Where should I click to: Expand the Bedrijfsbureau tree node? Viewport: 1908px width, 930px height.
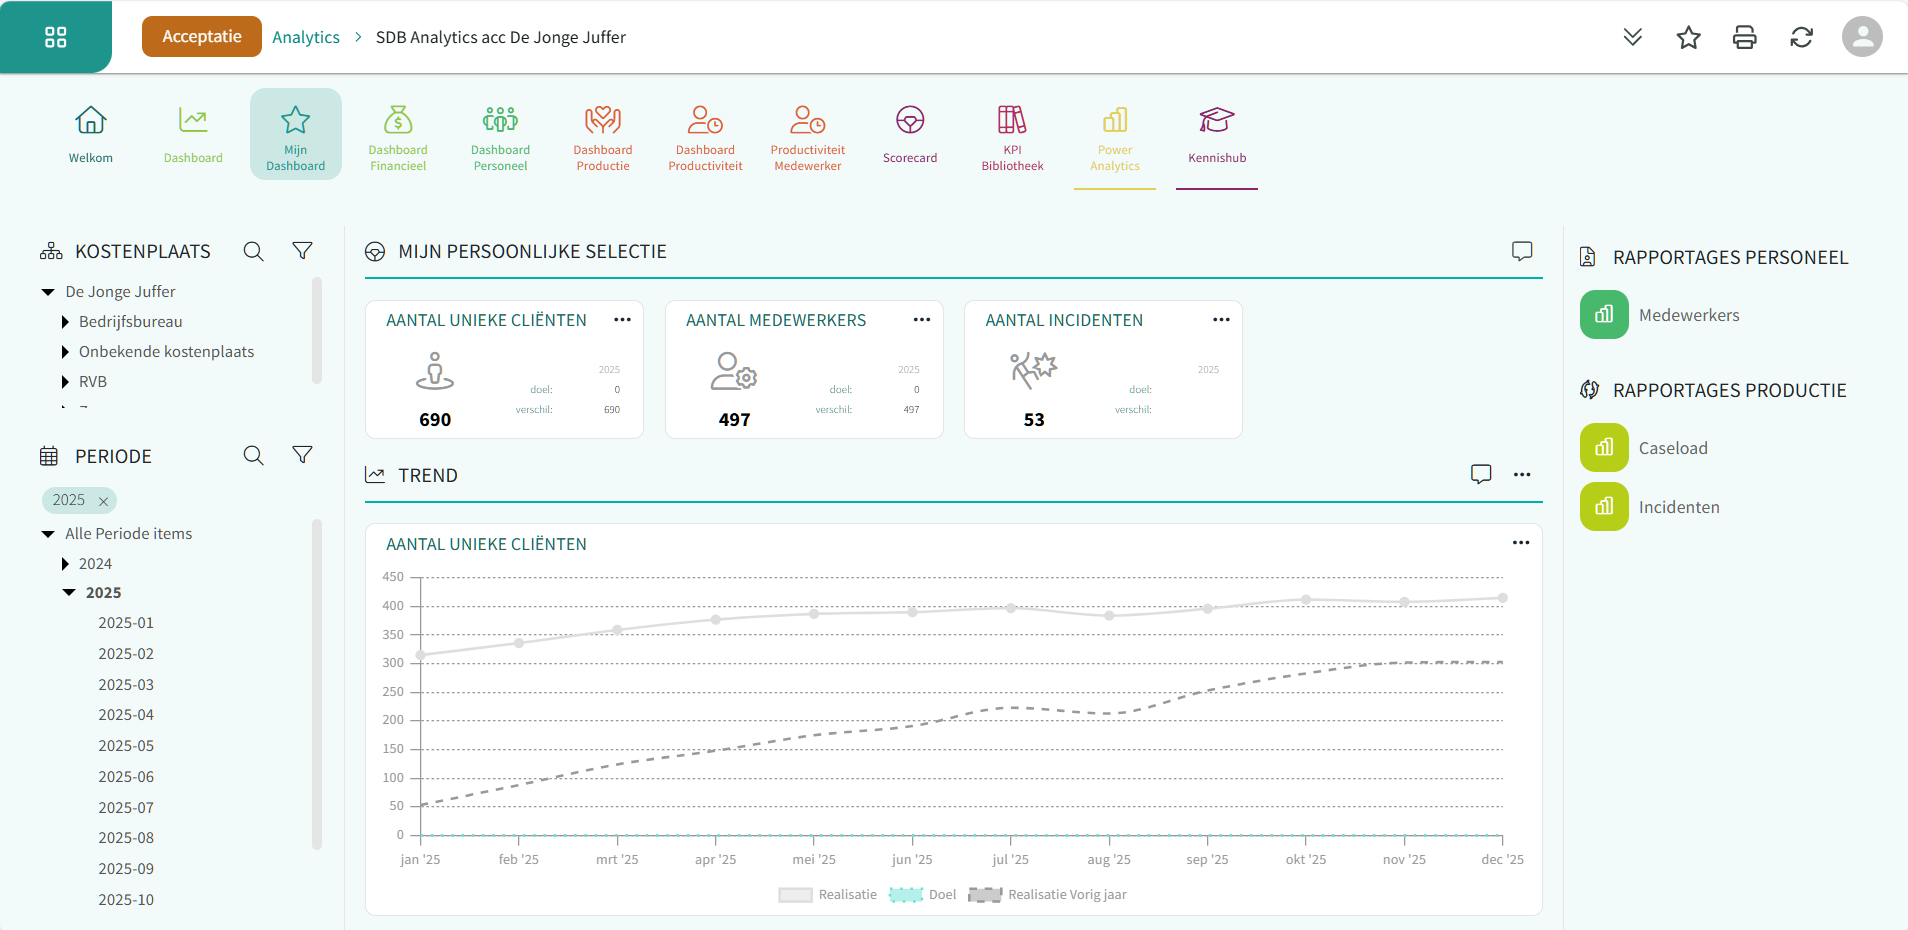coord(65,322)
